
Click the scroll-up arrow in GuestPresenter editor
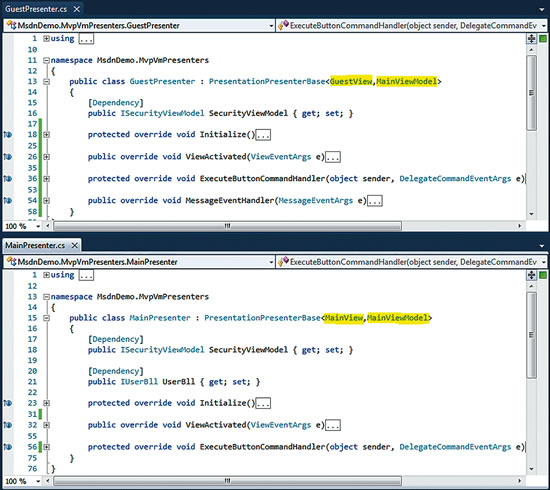coord(532,50)
